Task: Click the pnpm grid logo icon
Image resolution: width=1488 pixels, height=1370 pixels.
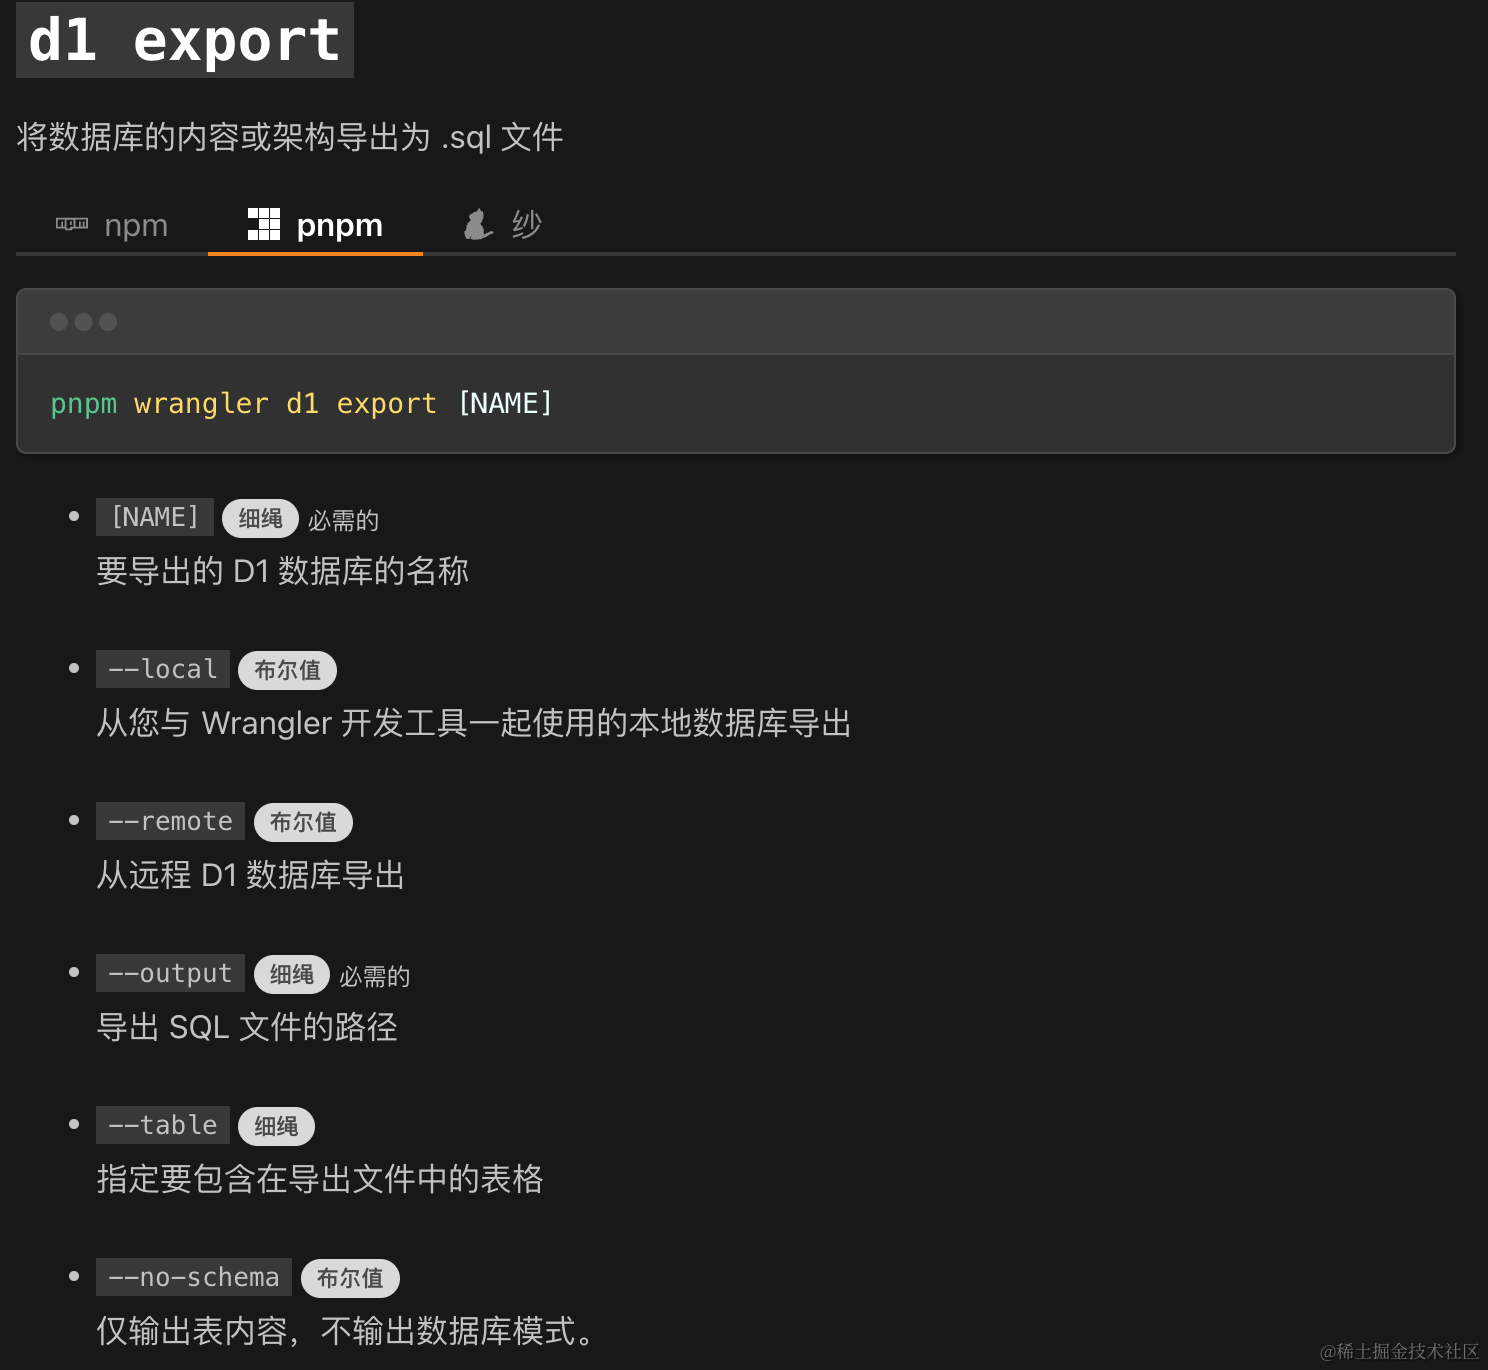Action: point(264,224)
